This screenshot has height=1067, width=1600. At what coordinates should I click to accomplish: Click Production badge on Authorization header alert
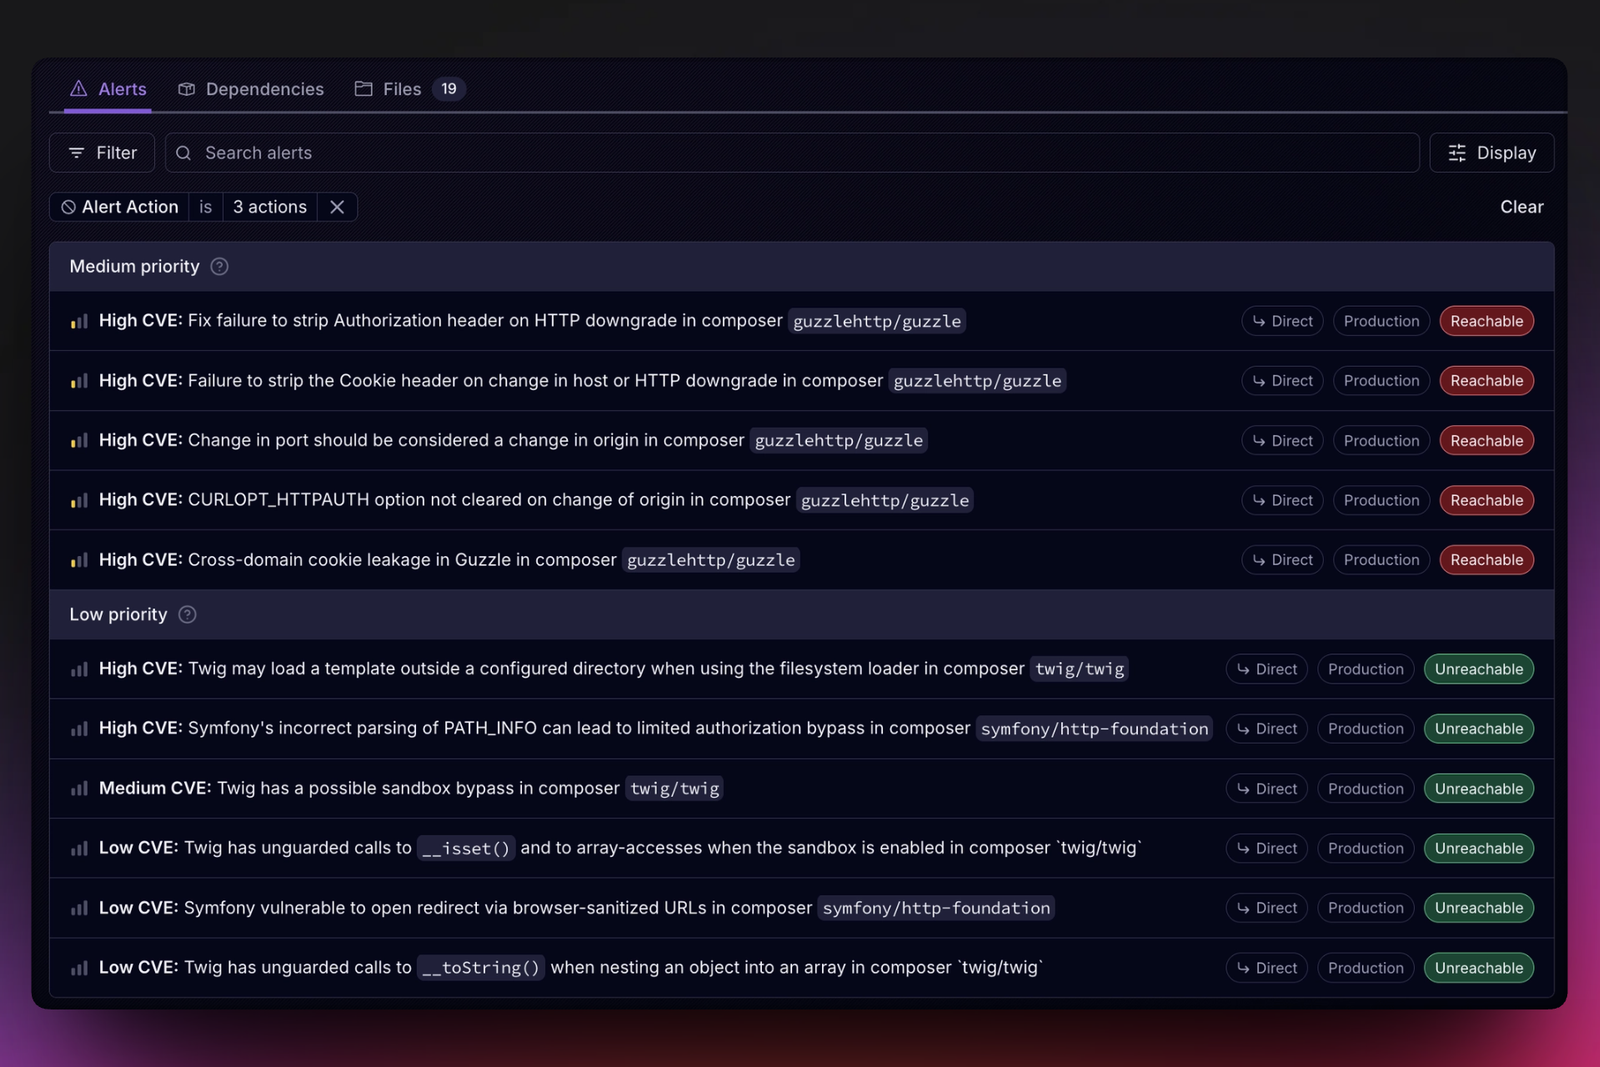[1381, 321]
